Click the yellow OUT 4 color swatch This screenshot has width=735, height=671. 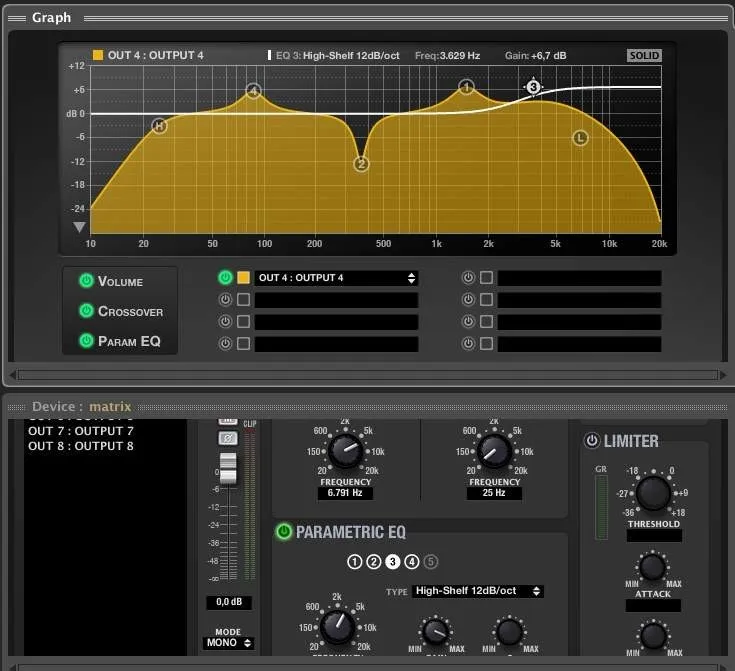pos(243,278)
